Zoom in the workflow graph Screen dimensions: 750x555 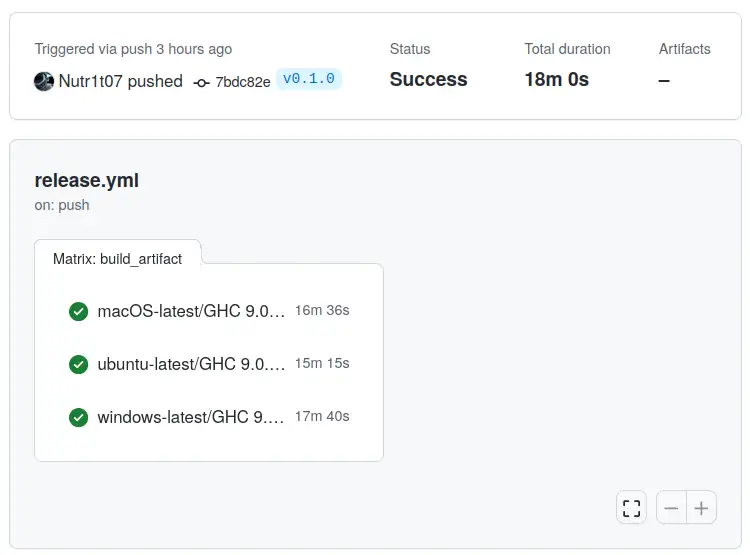pos(702,508)
